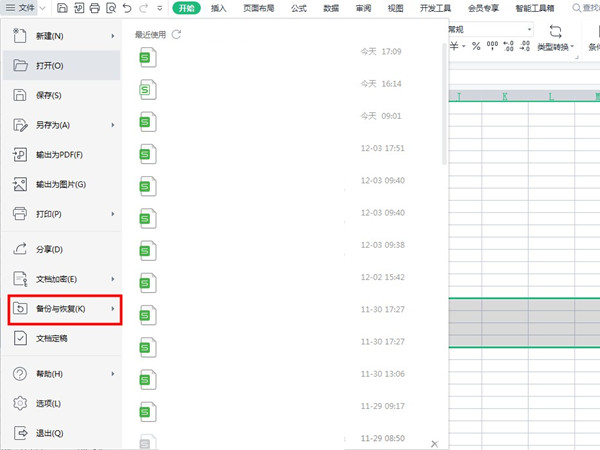Image resolution: width=600 pixels, height=450 pixels.
Task: Click the redo arrow in top toolbar
Action: (x=142, y=8)
